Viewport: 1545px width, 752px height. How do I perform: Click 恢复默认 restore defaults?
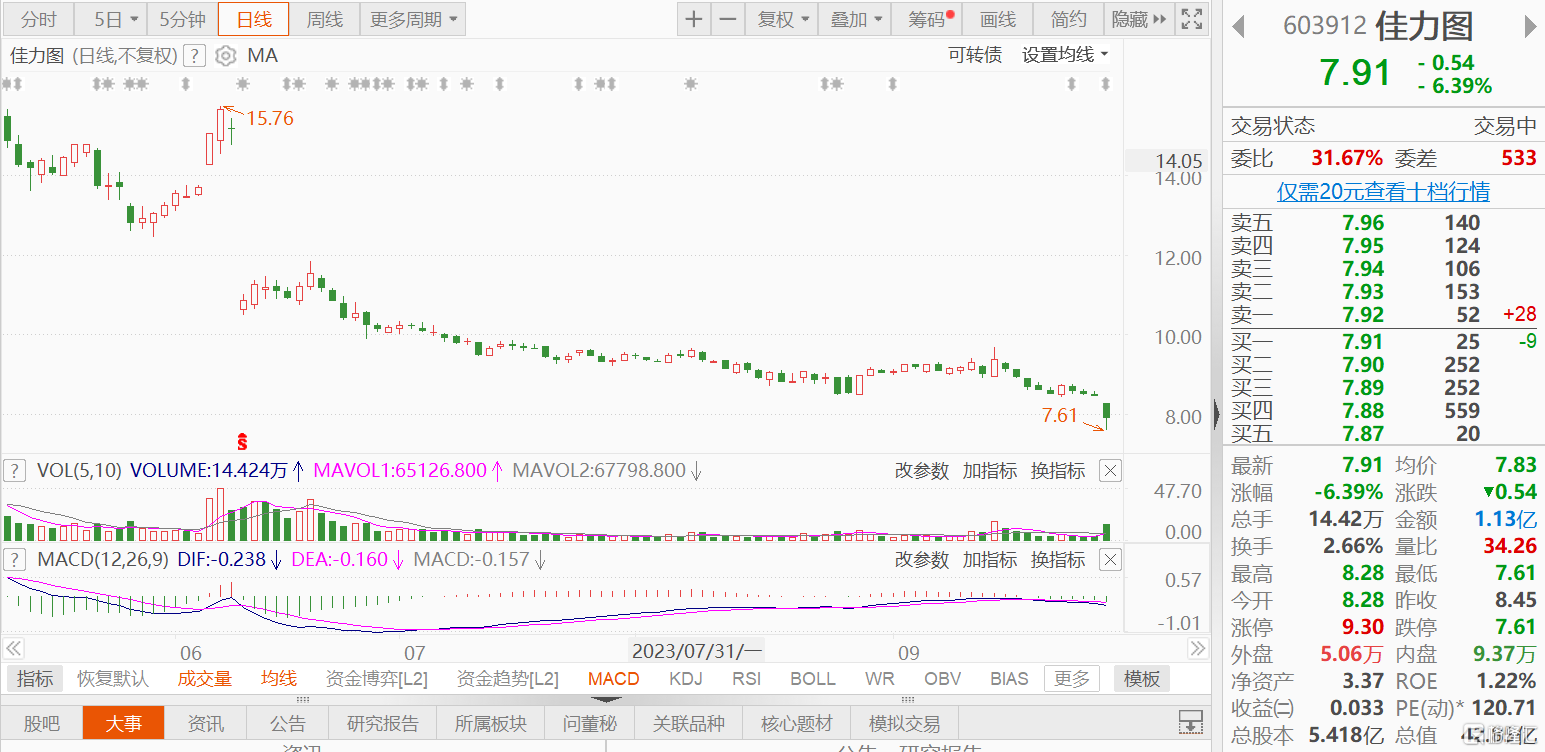click(113, 679)
